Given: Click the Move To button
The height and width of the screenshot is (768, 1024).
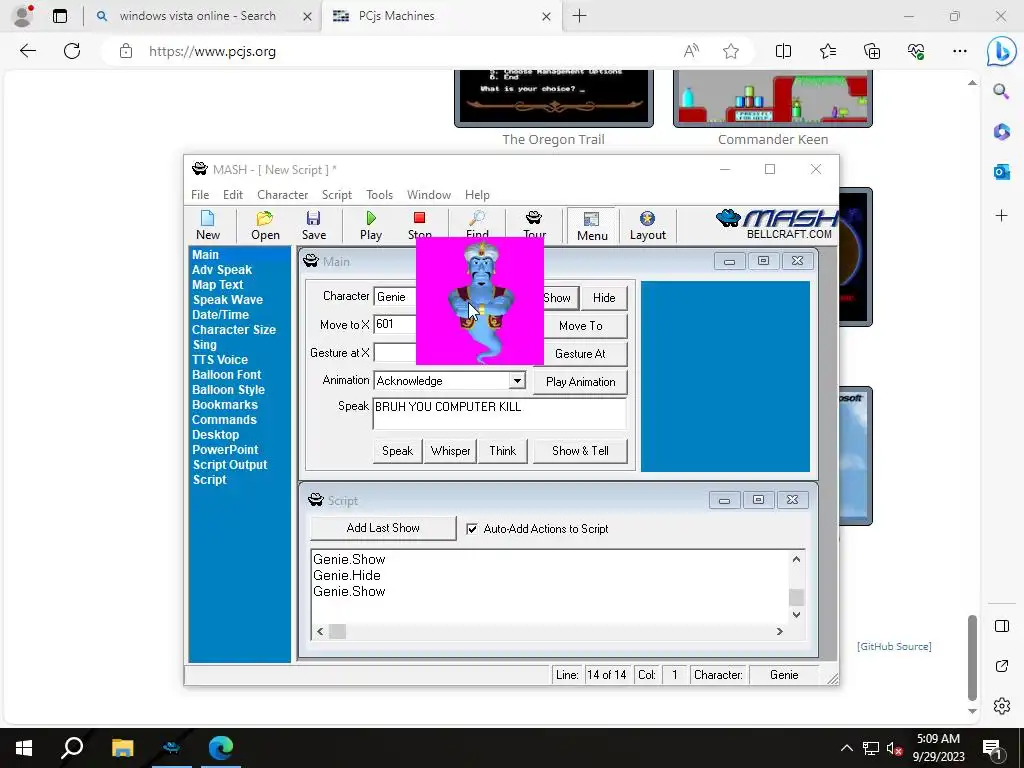Looking at the screenshot, I should point(580,326).
